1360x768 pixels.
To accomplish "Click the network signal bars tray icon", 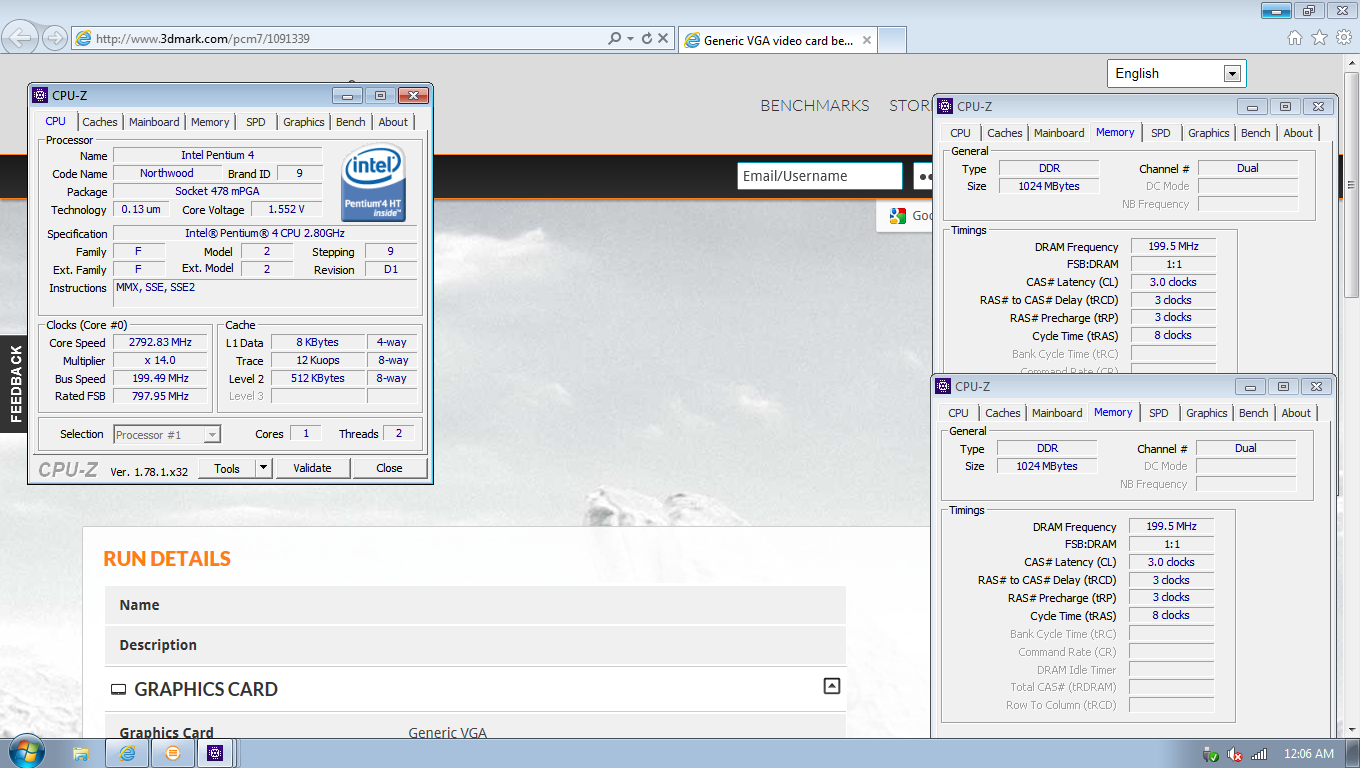I will [1259, 754].
